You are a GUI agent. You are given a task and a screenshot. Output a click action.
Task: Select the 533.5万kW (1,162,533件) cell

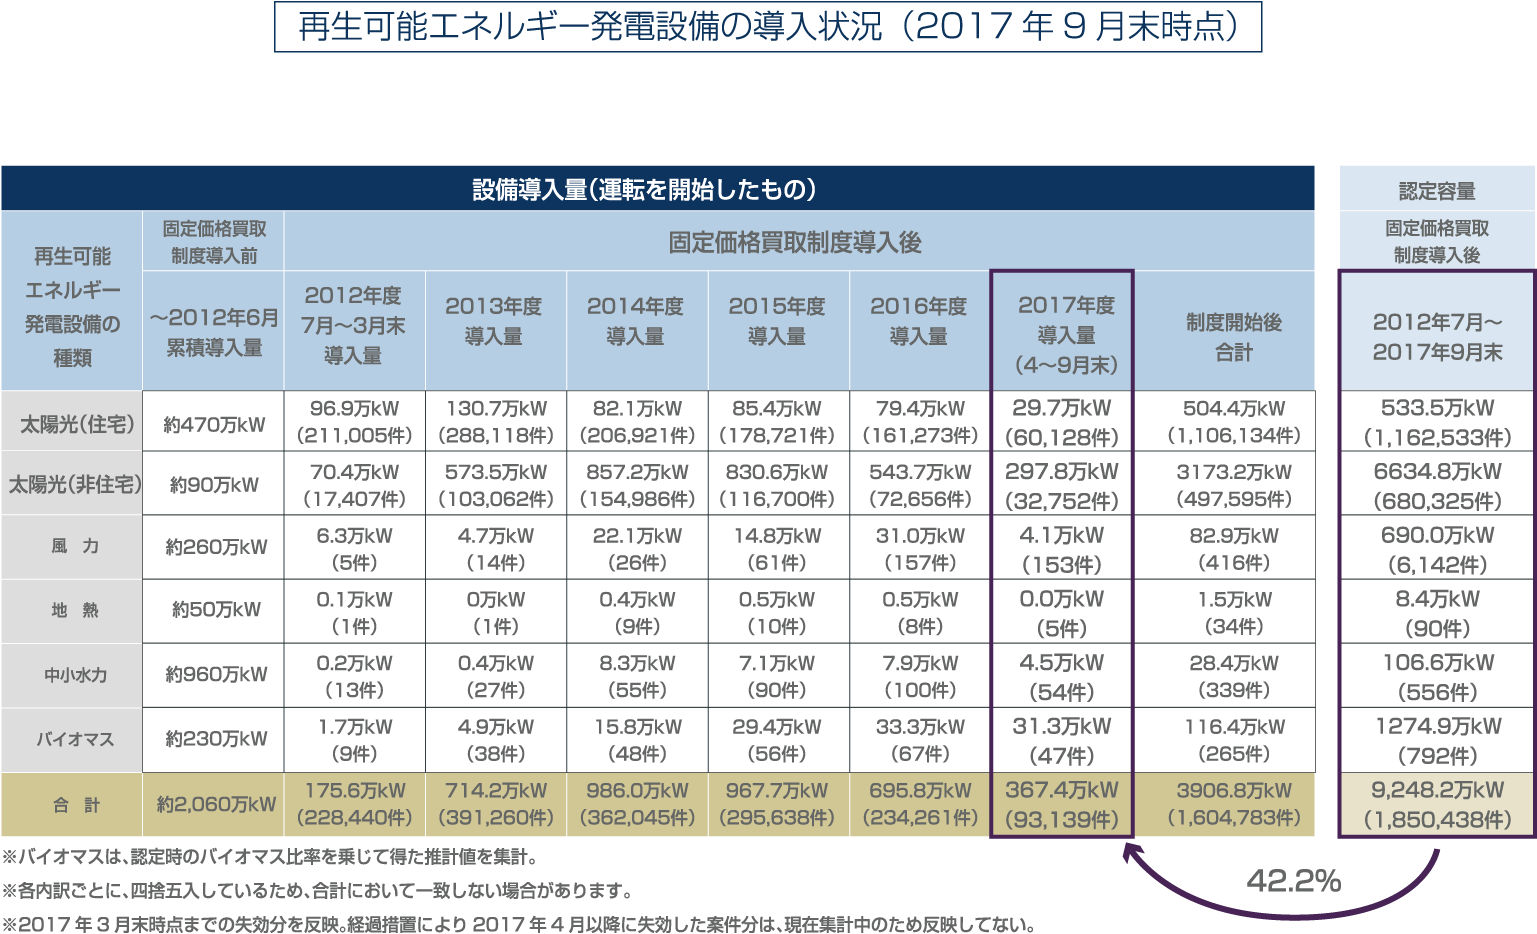(x=1437, y=422)
